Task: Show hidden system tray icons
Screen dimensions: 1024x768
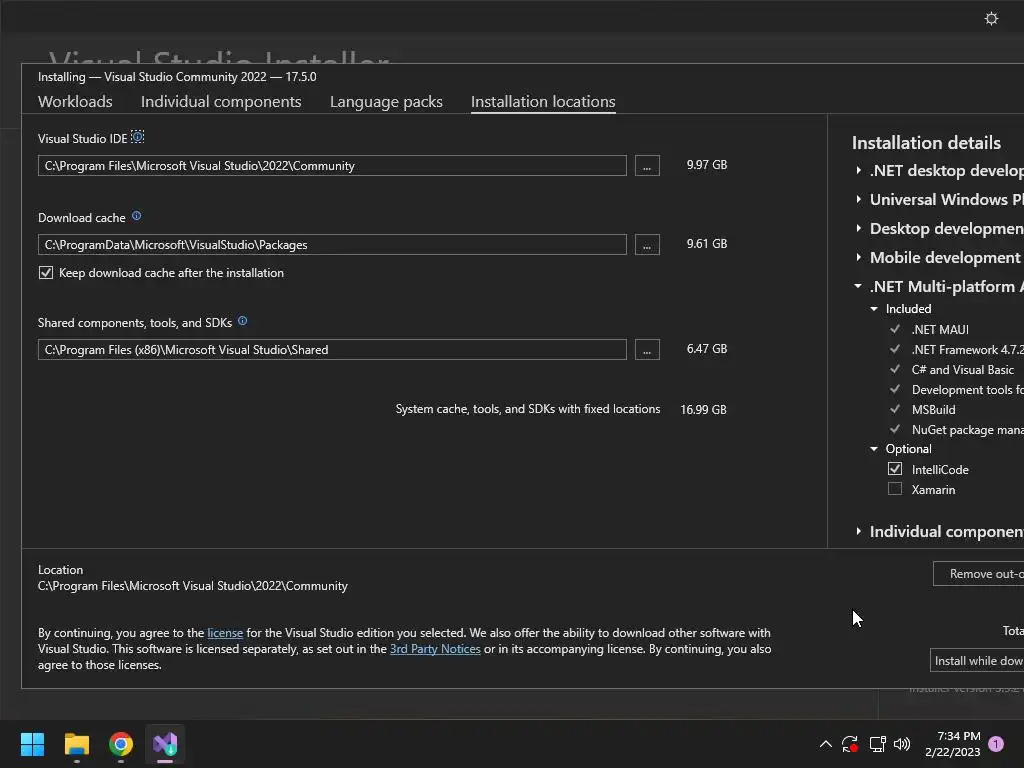Action: 825,744
